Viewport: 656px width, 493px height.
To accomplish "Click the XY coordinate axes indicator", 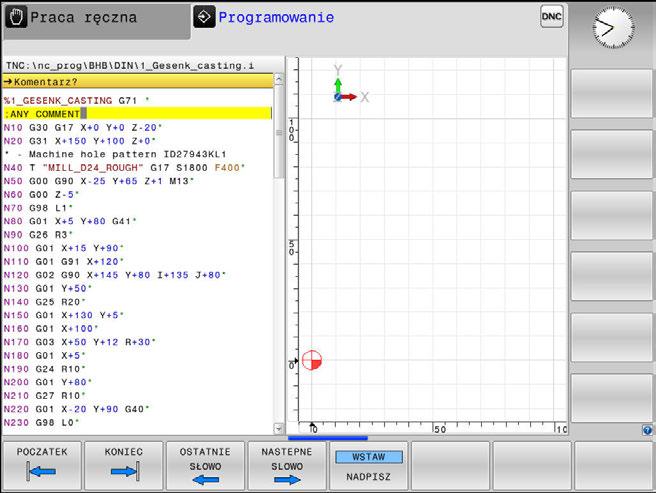I will pos(351,85).
